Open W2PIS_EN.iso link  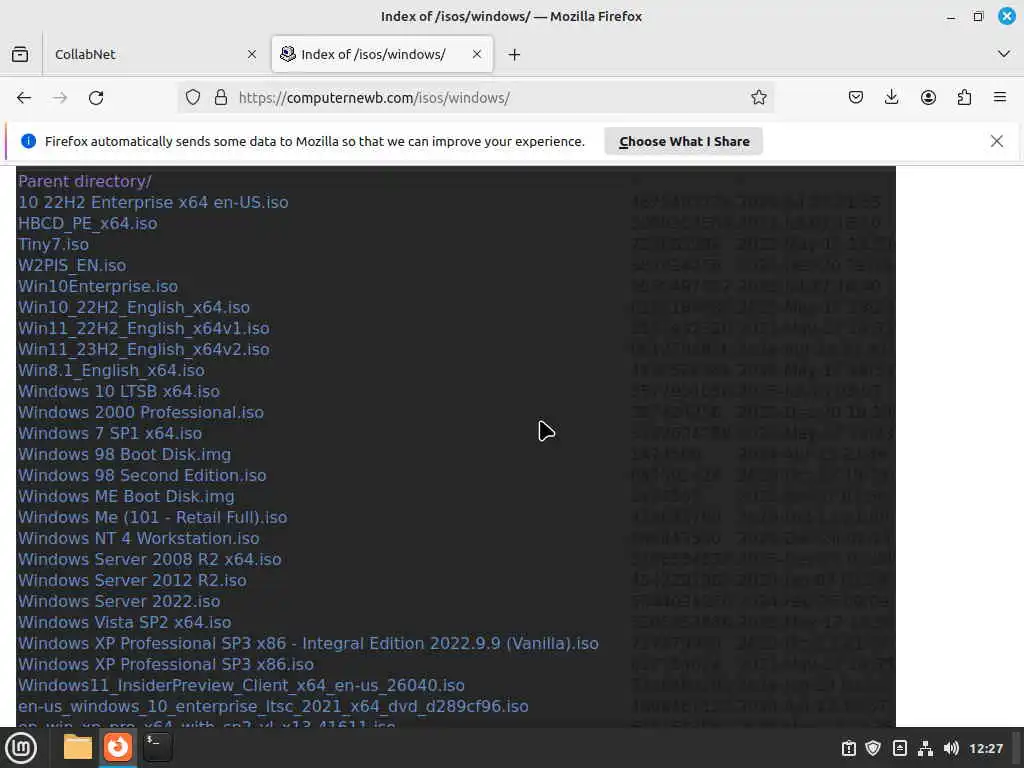(72, 265)
